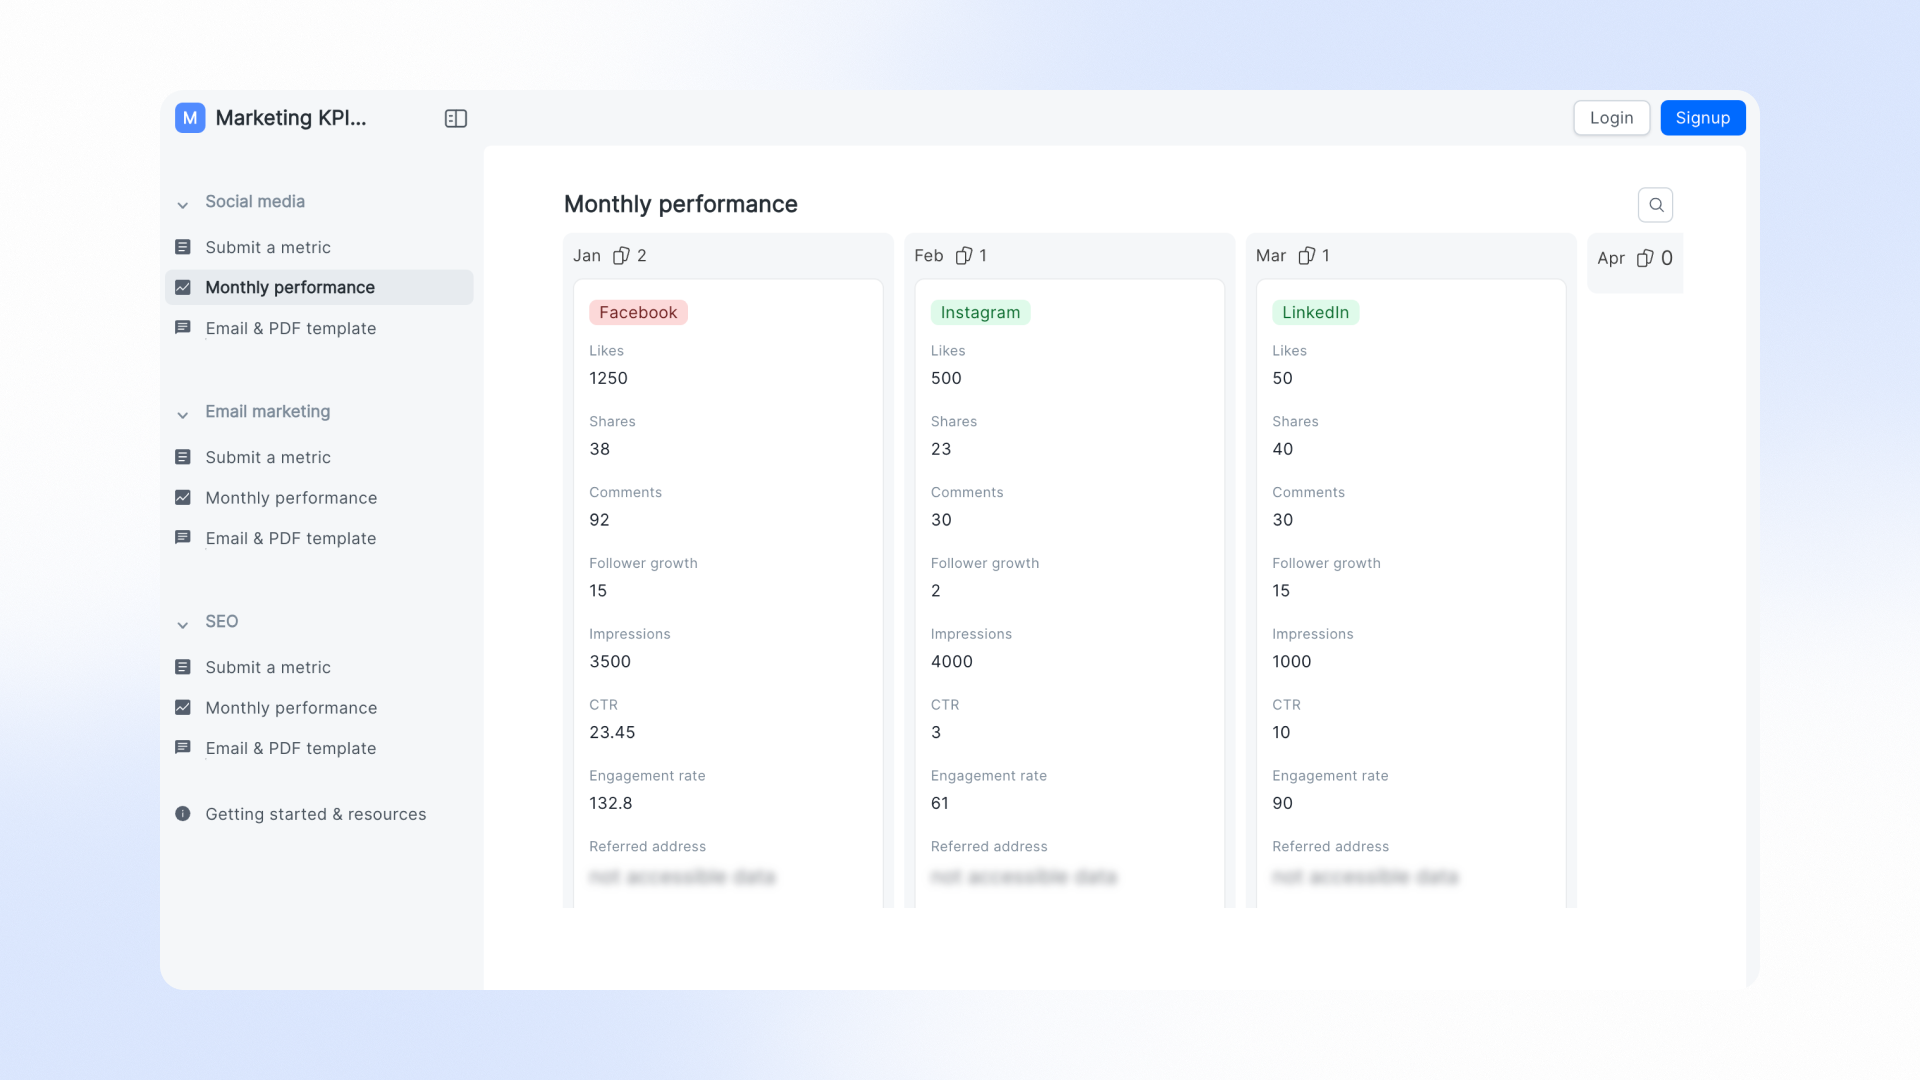Open Submit a metric under Email marketing
1920x1080 pixels.
[x=319, y=457]
